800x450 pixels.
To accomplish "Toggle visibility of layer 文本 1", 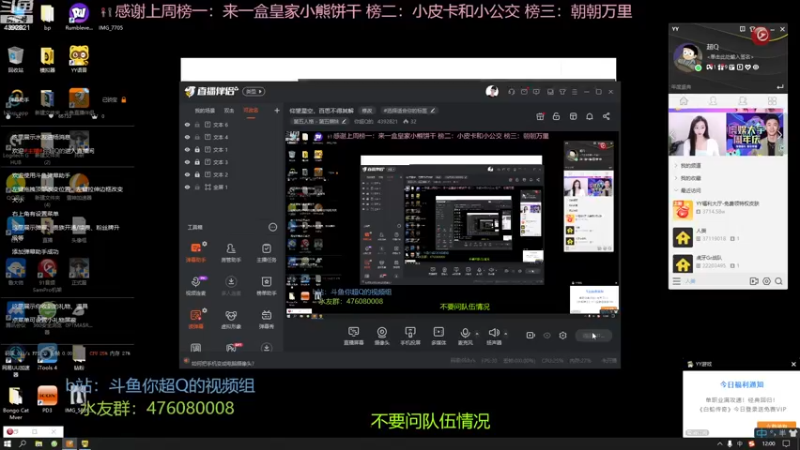I will (x=187, y=149).
